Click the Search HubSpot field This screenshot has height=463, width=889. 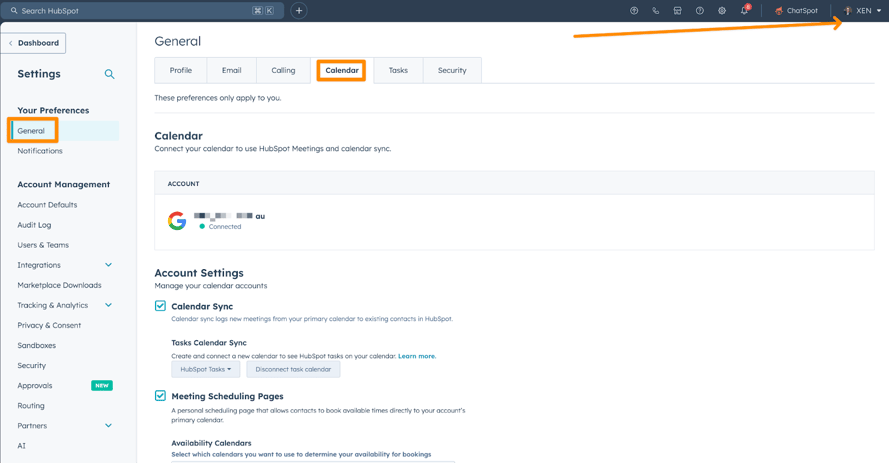(x=143, y=11)
